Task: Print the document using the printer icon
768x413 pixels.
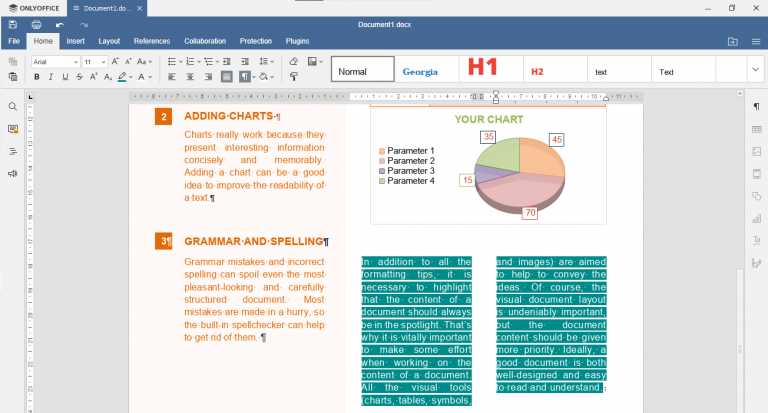Action: (x=36, y=24)
